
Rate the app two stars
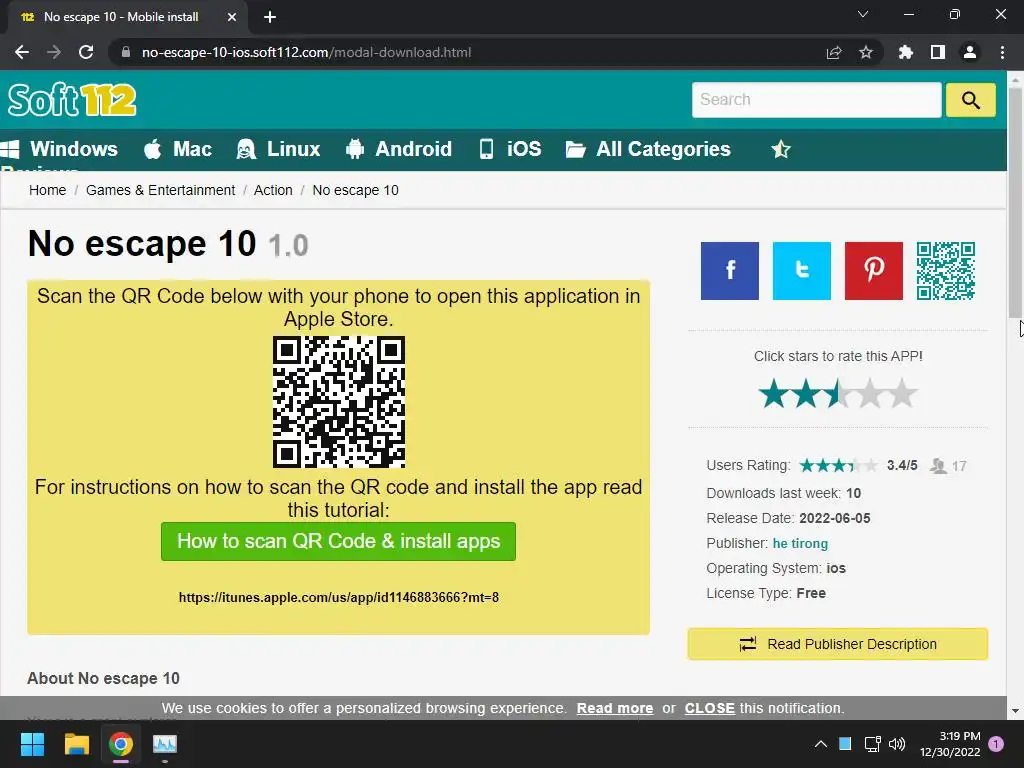tap(806, 394)
